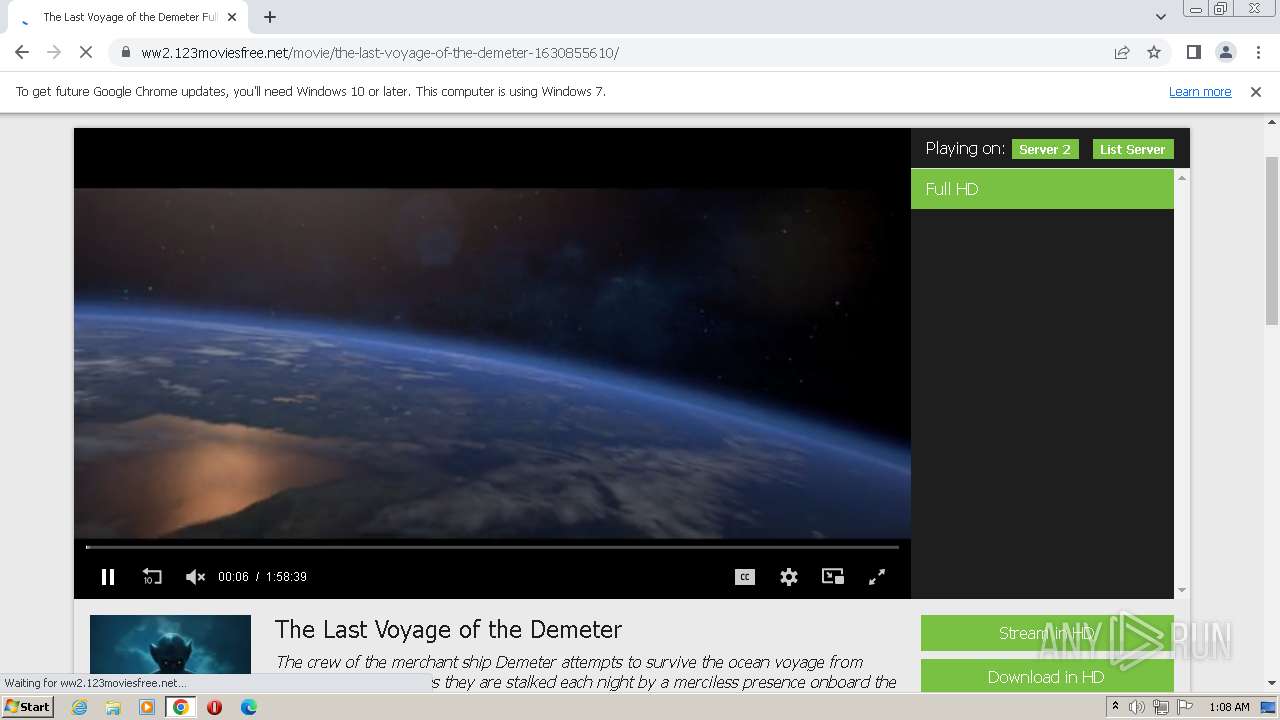Image resolution: width=1280 pixels, height=720 pixels.
Task: Switch to Chrome in taskbar
Action: click(x=181, y=707)
